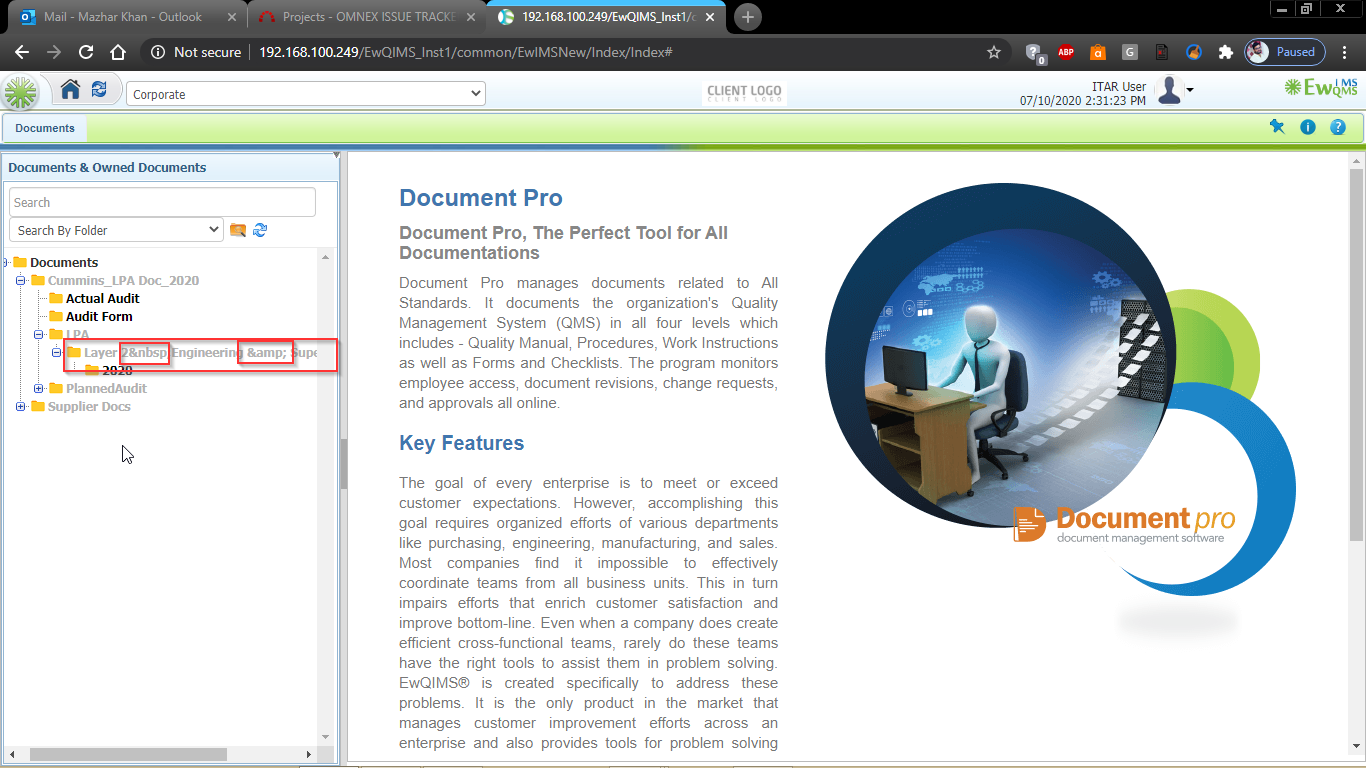Select the PlannedAudit folder

click(x=106, y=388)
